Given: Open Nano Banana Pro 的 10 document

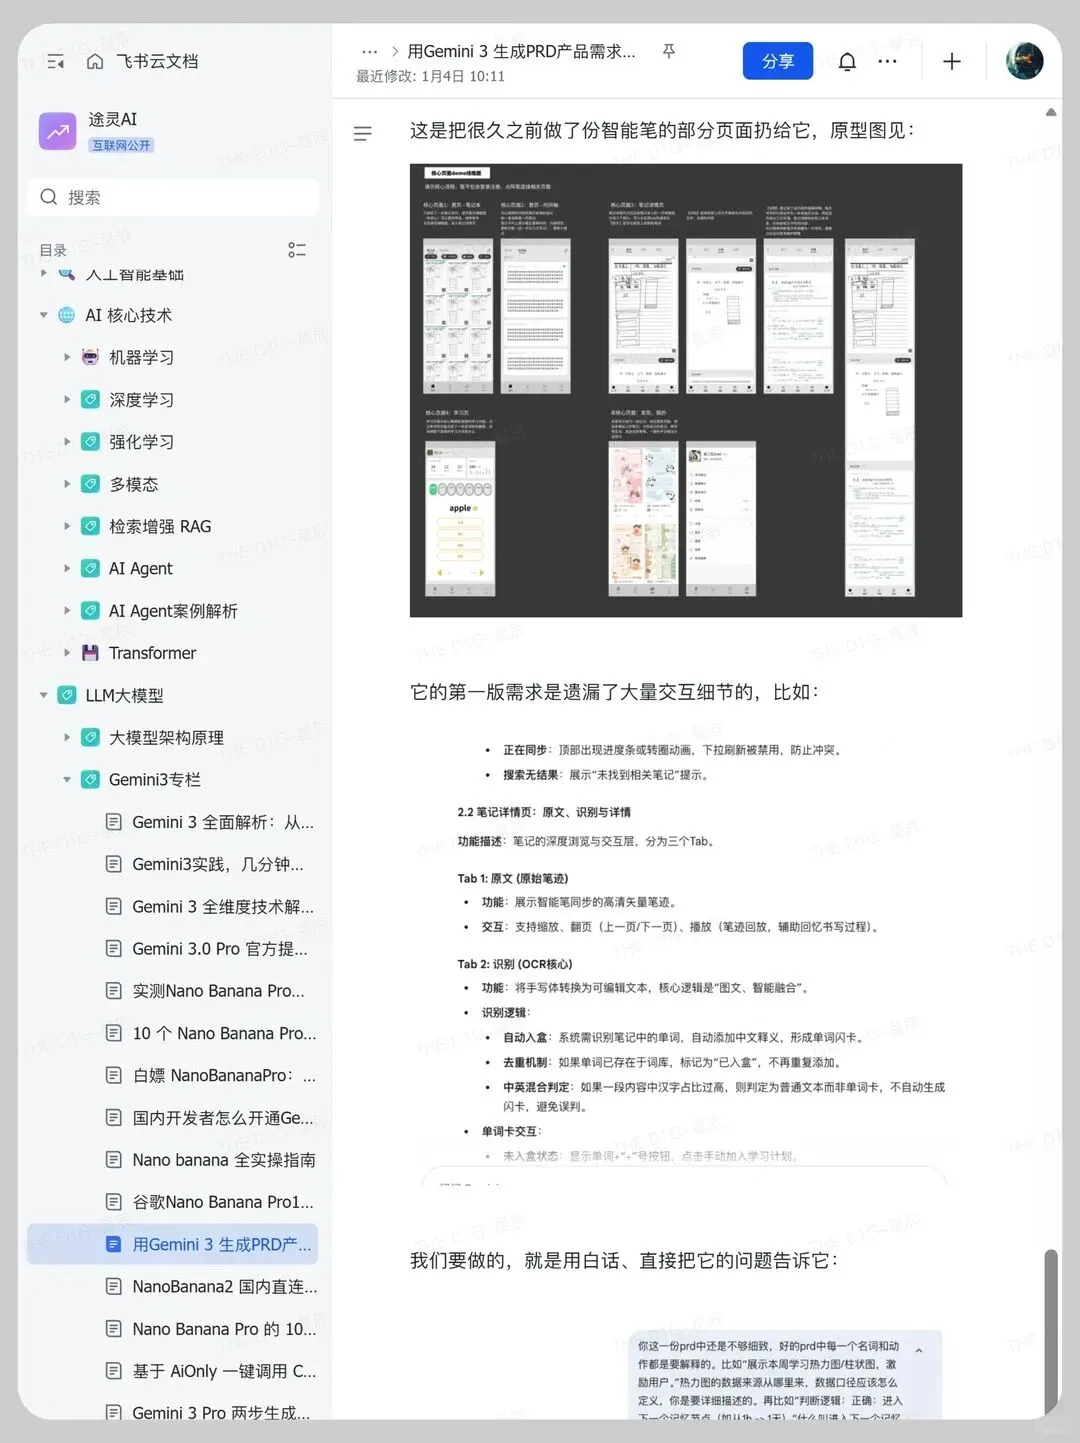Looking at the screenshot, I should click(224, 1329).
